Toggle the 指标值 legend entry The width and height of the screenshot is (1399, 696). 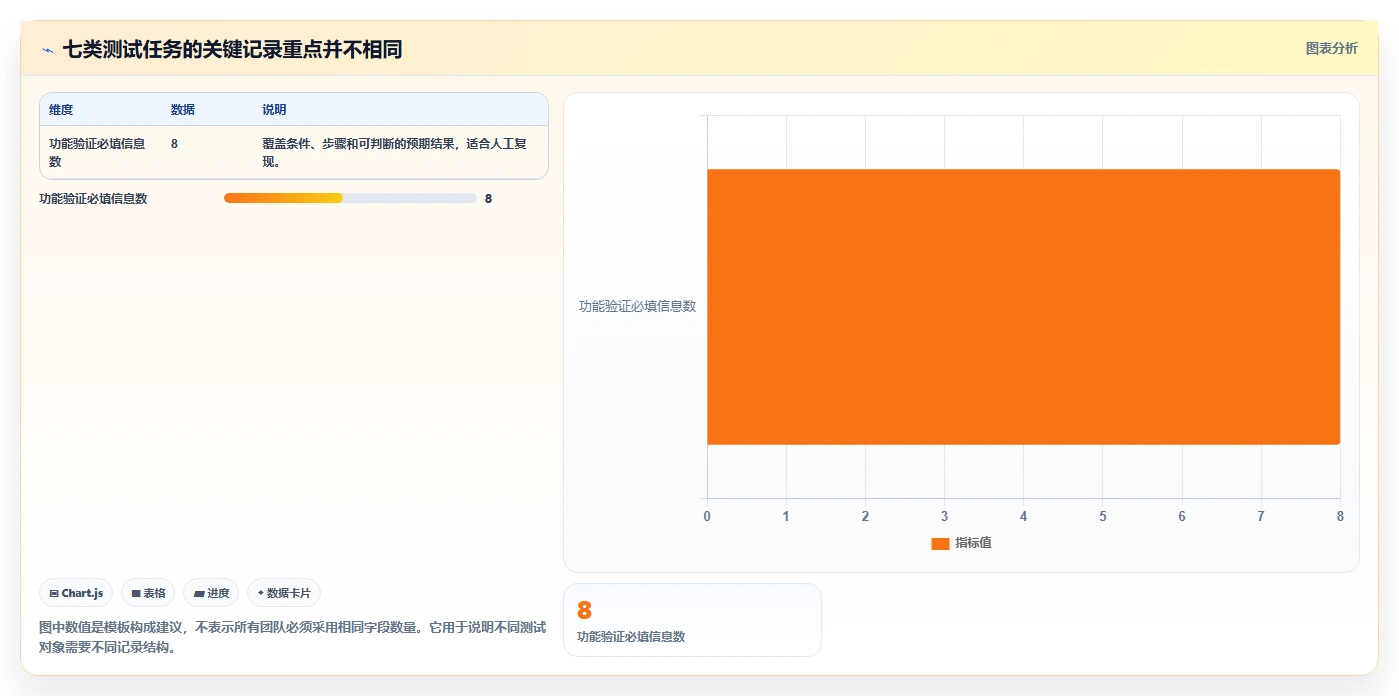961,543
